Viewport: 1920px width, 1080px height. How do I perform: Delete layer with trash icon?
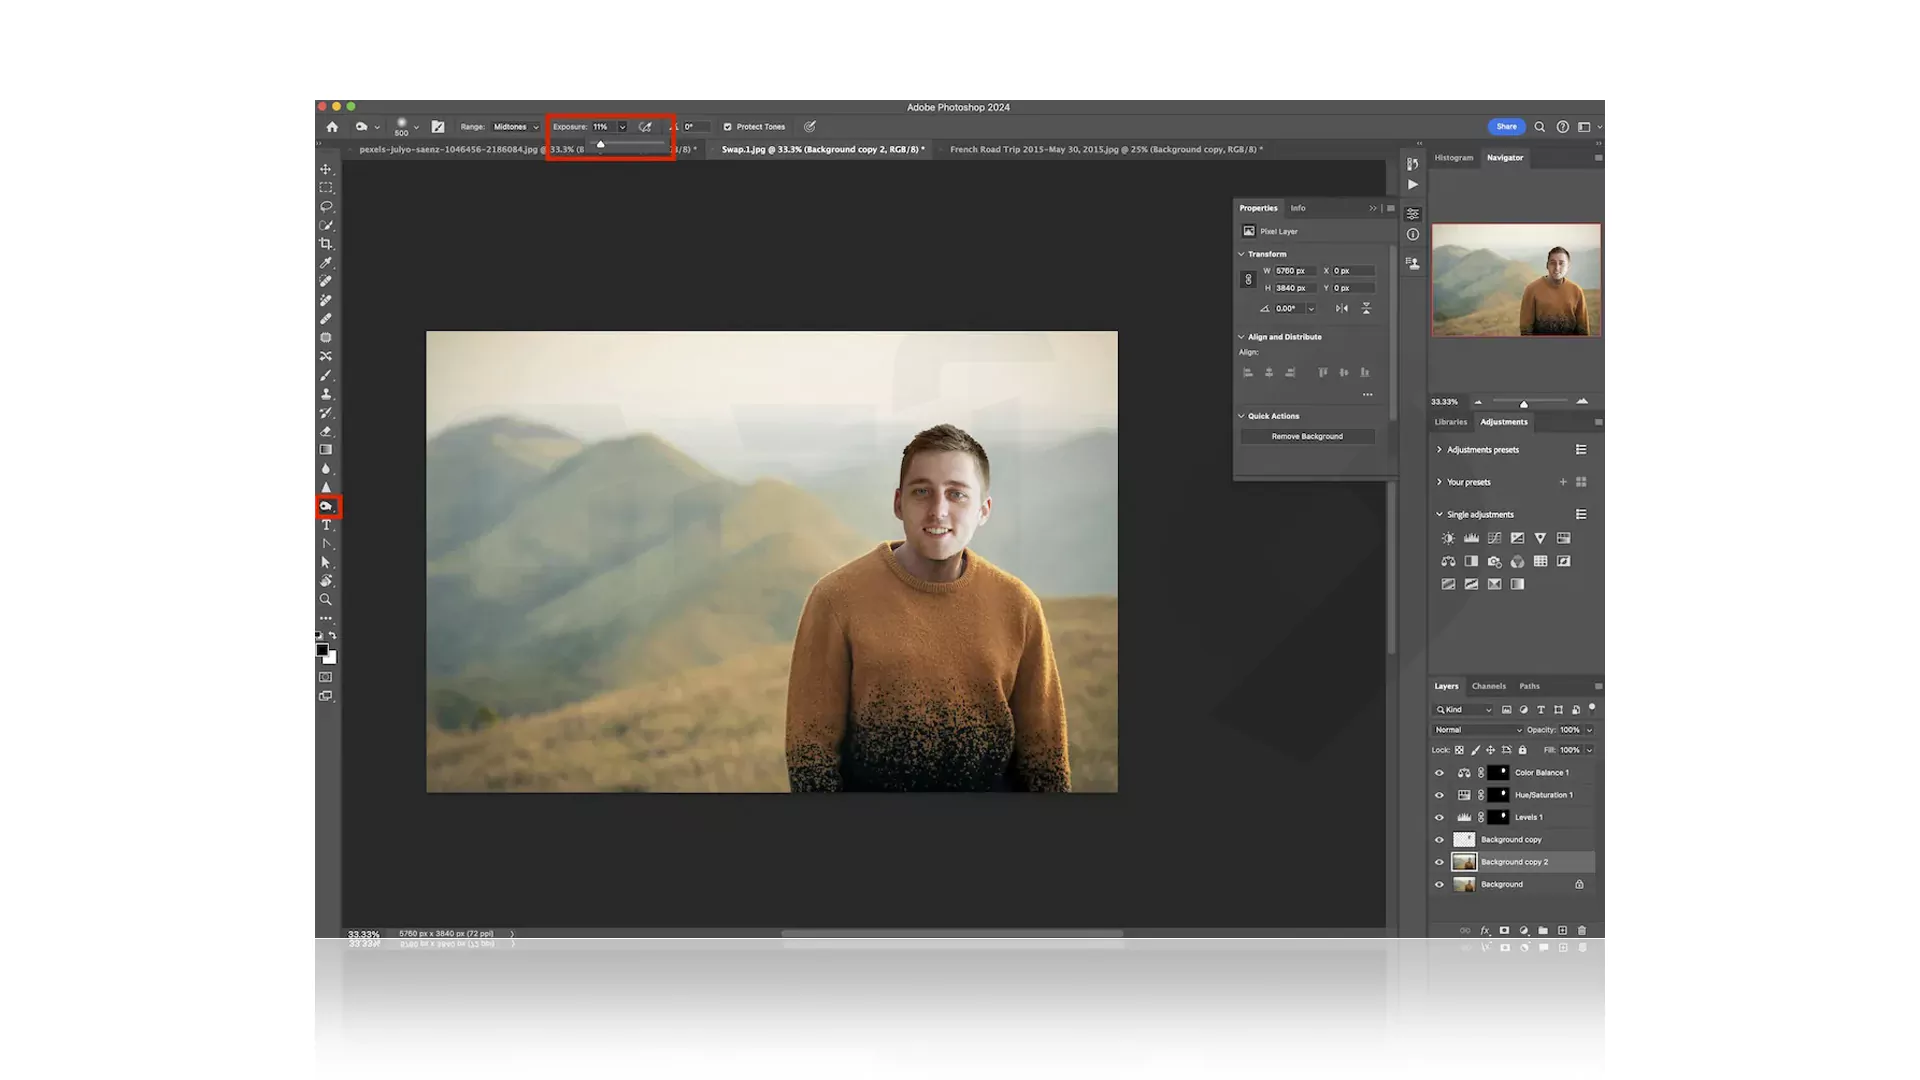pyautogui.click(x=1582, y=930)
